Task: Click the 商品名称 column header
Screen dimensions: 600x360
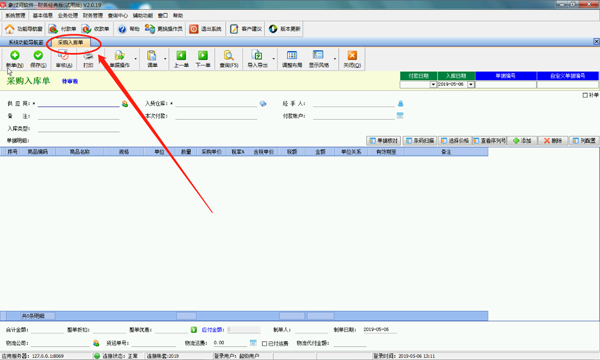Action: (80, 152)
